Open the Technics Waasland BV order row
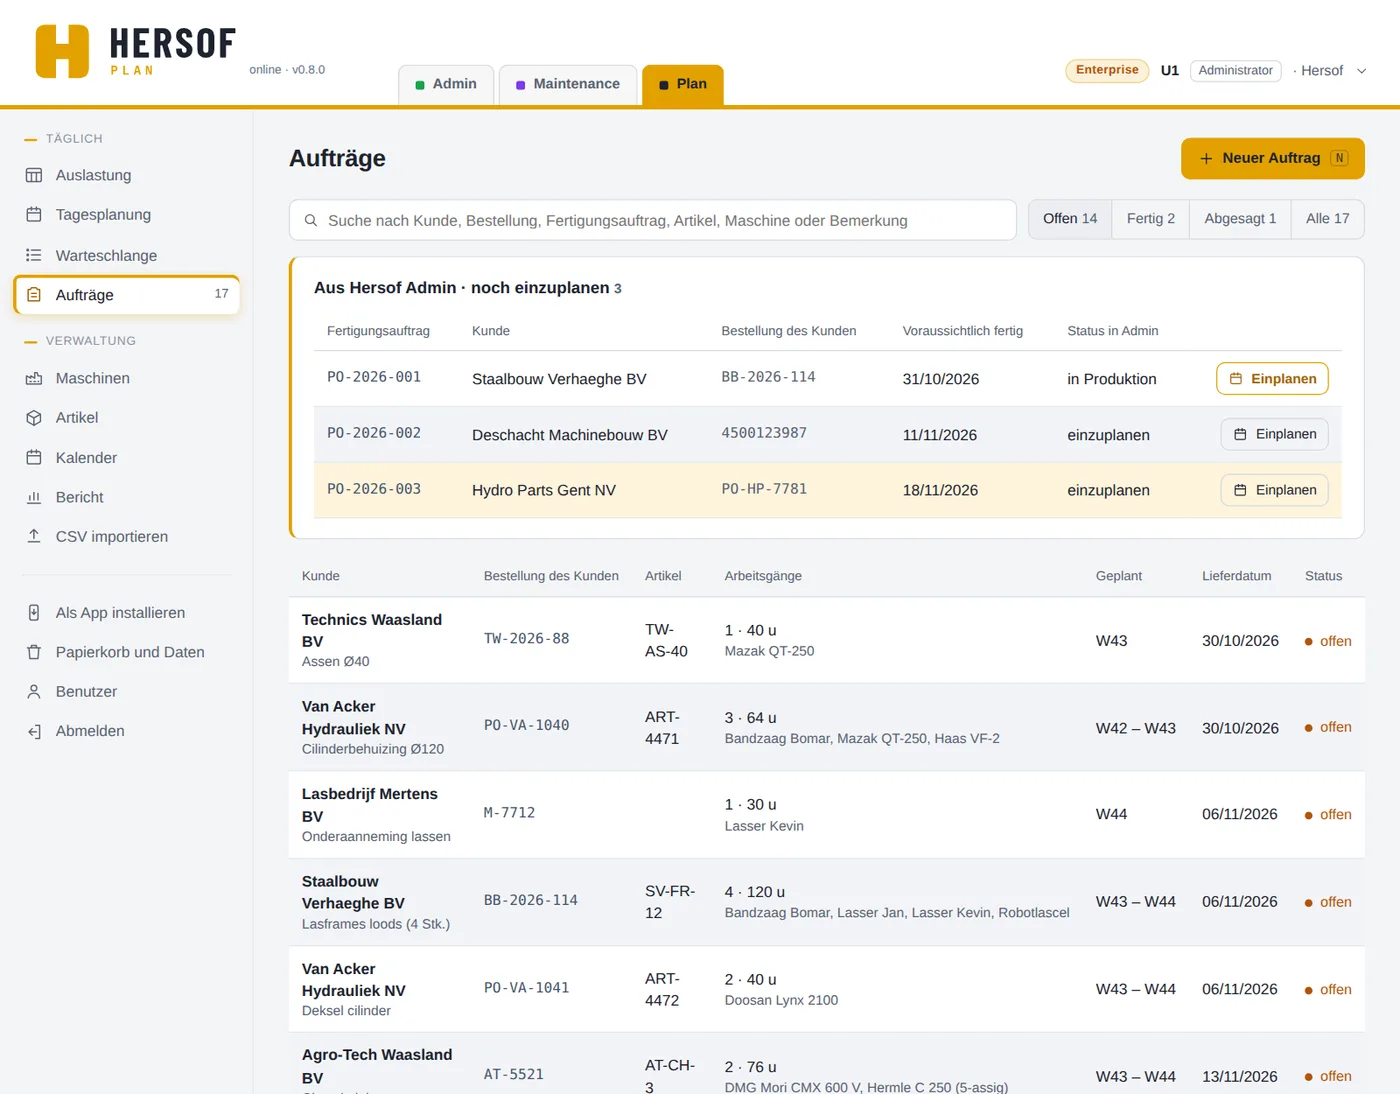The image size is (1400, 1094). (827, 640)
